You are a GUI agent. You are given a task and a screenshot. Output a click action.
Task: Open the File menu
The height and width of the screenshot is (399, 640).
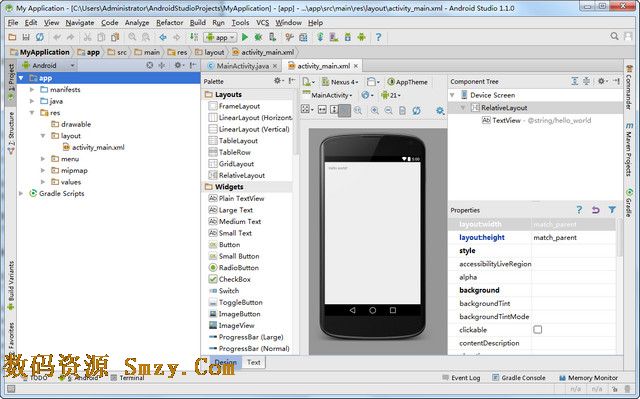pos(13,23)
